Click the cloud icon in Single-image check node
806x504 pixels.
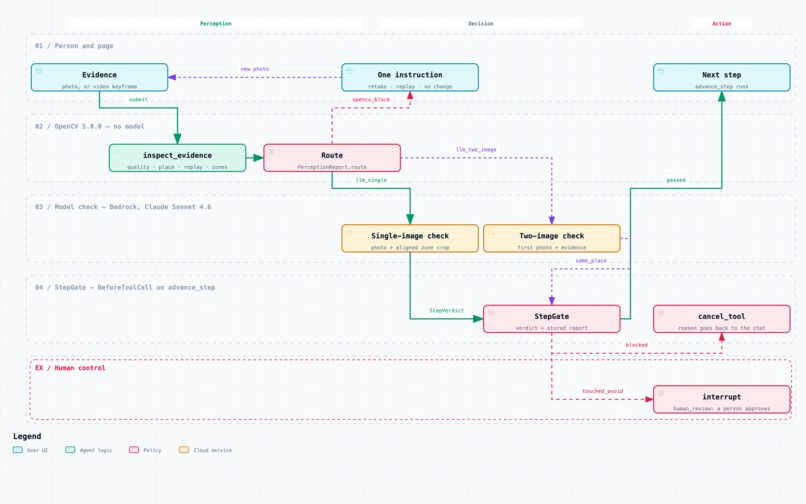click(x=350, y=232)
